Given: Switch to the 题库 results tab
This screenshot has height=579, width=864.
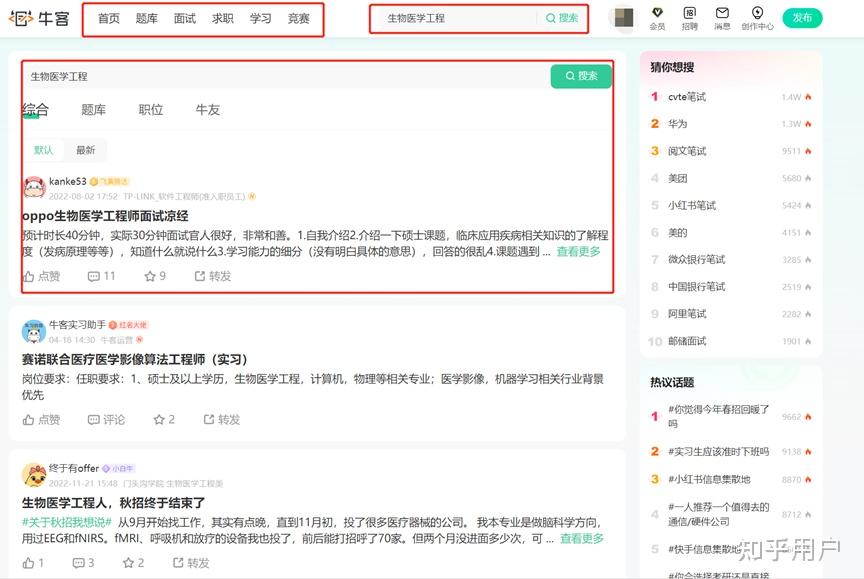Looking at the screenshot, I should pos(94,110).
